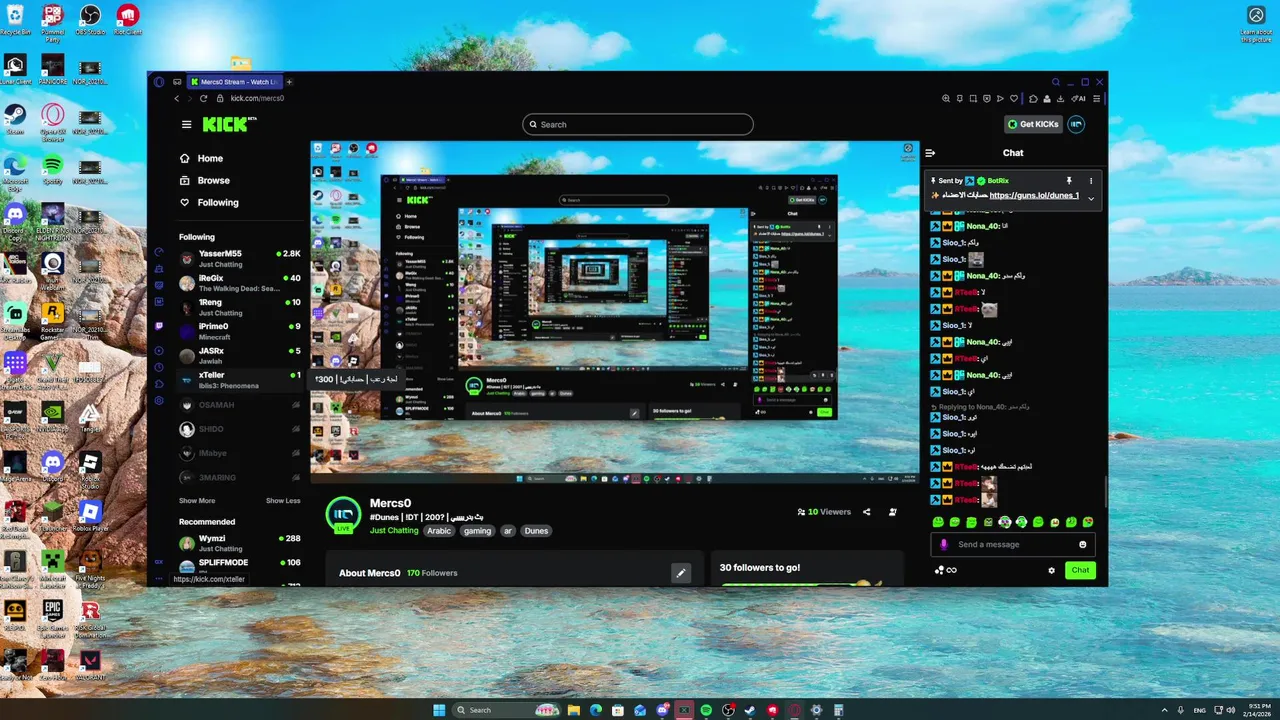The height and width of the screenshot is (720, 1280).
Task: Open browser search tabs magnifier icon
Action: click(x=1055, y=82)
